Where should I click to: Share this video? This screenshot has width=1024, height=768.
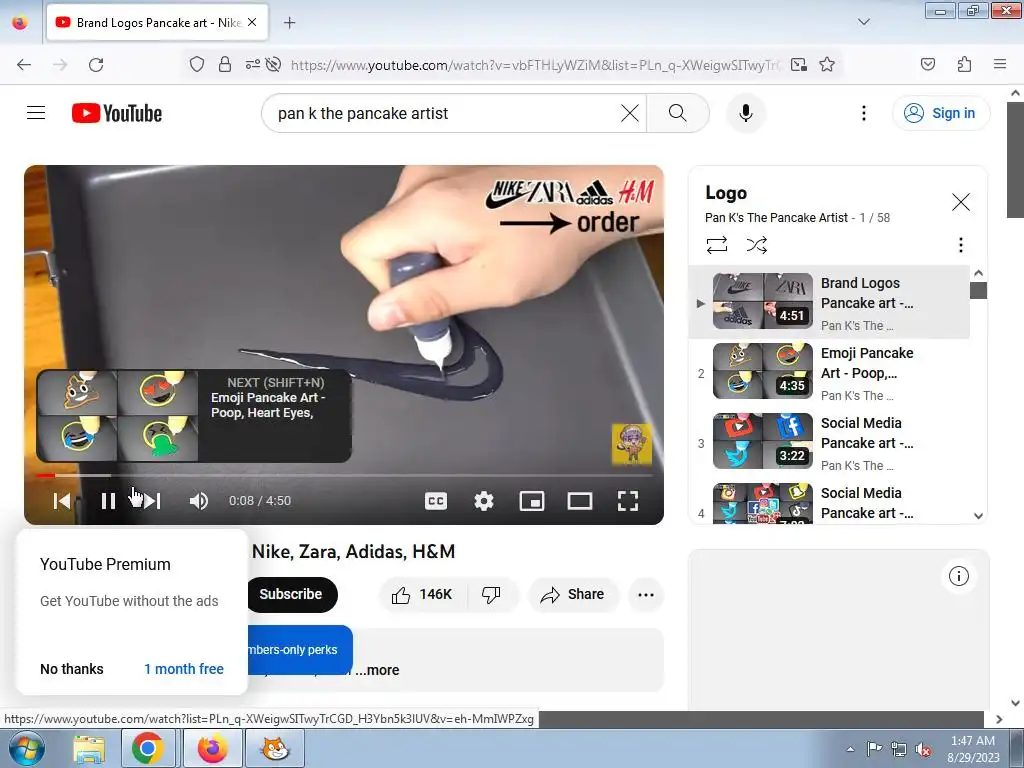tap(573, 594)
